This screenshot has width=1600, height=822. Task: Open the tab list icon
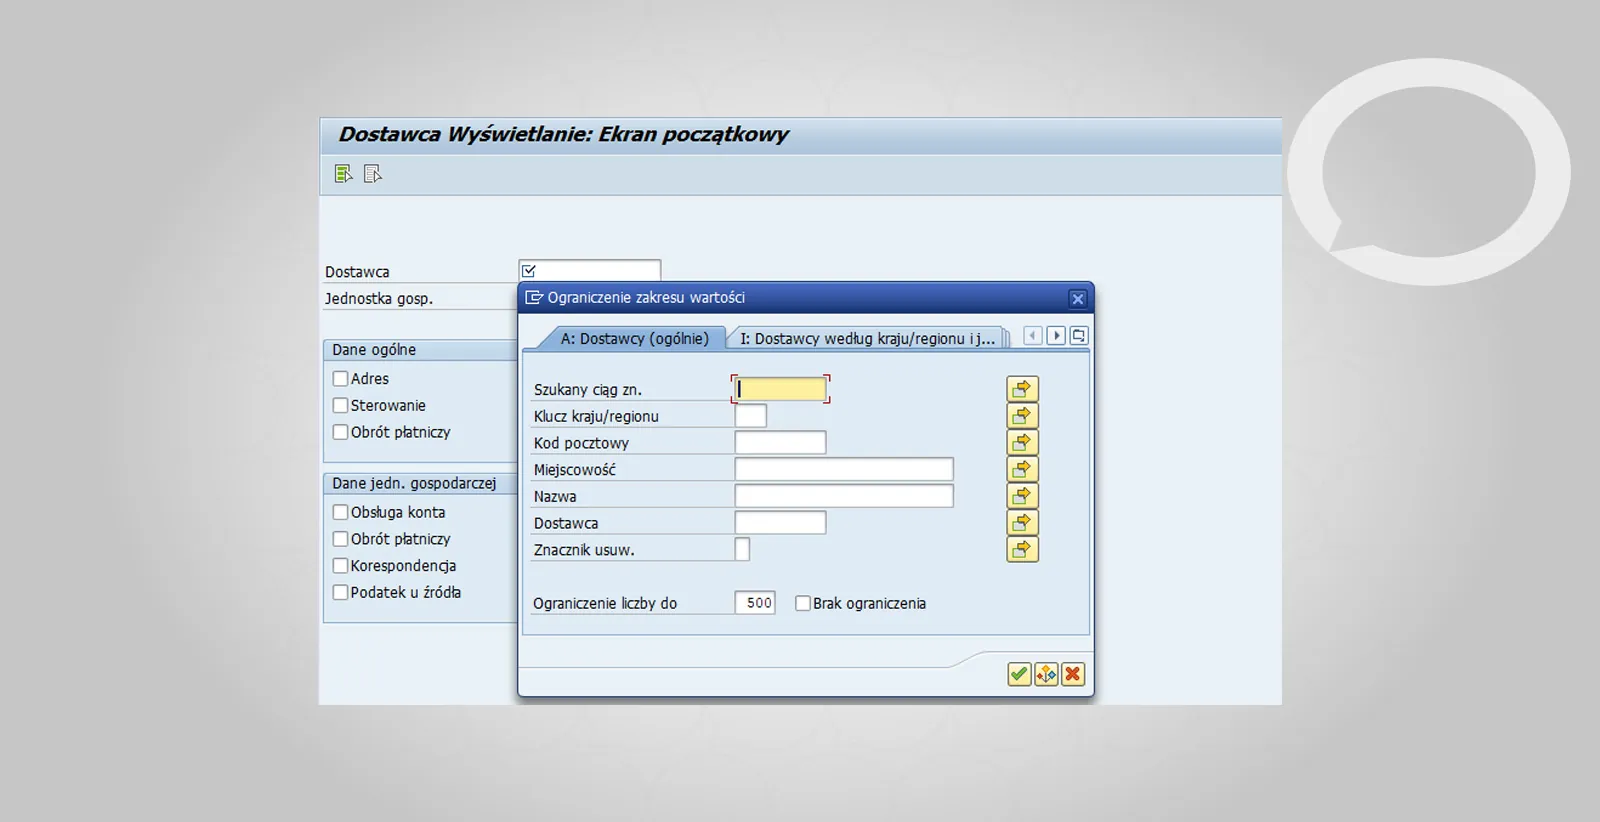point(1079,336)
